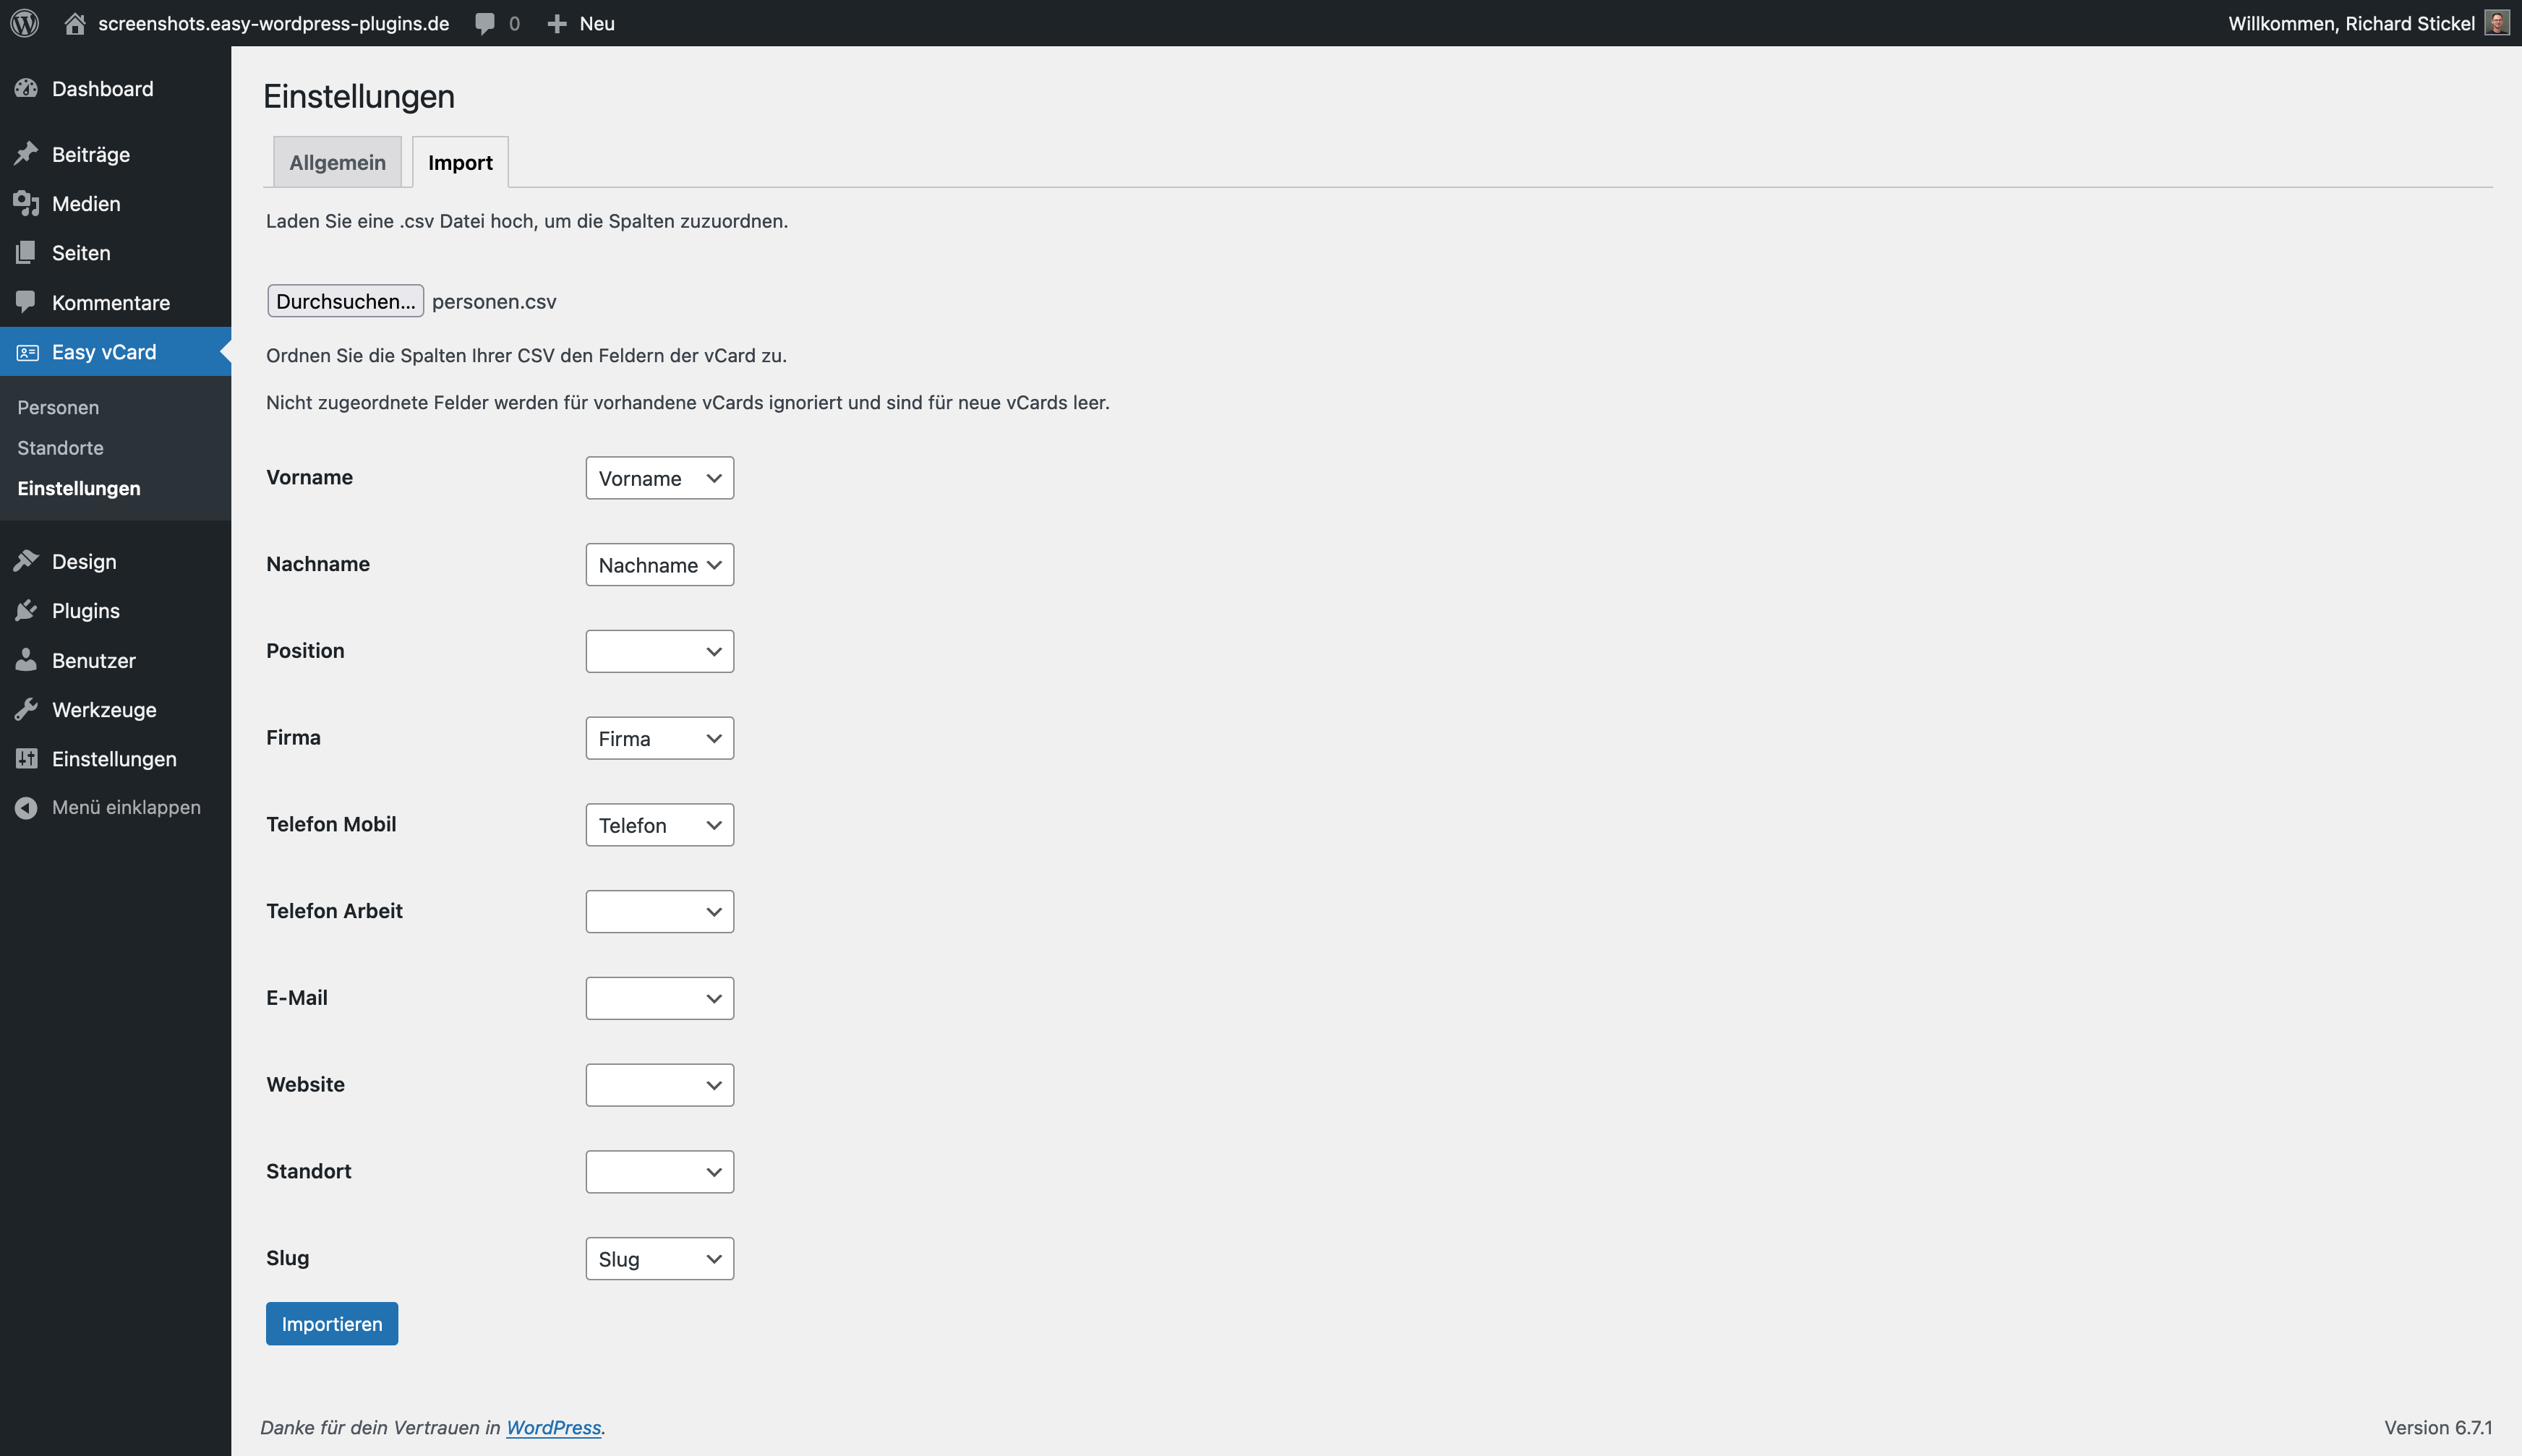The image size is (2522, 1456).
Task: Click the Durchsuchen... file button
Action: click(346, 301)
